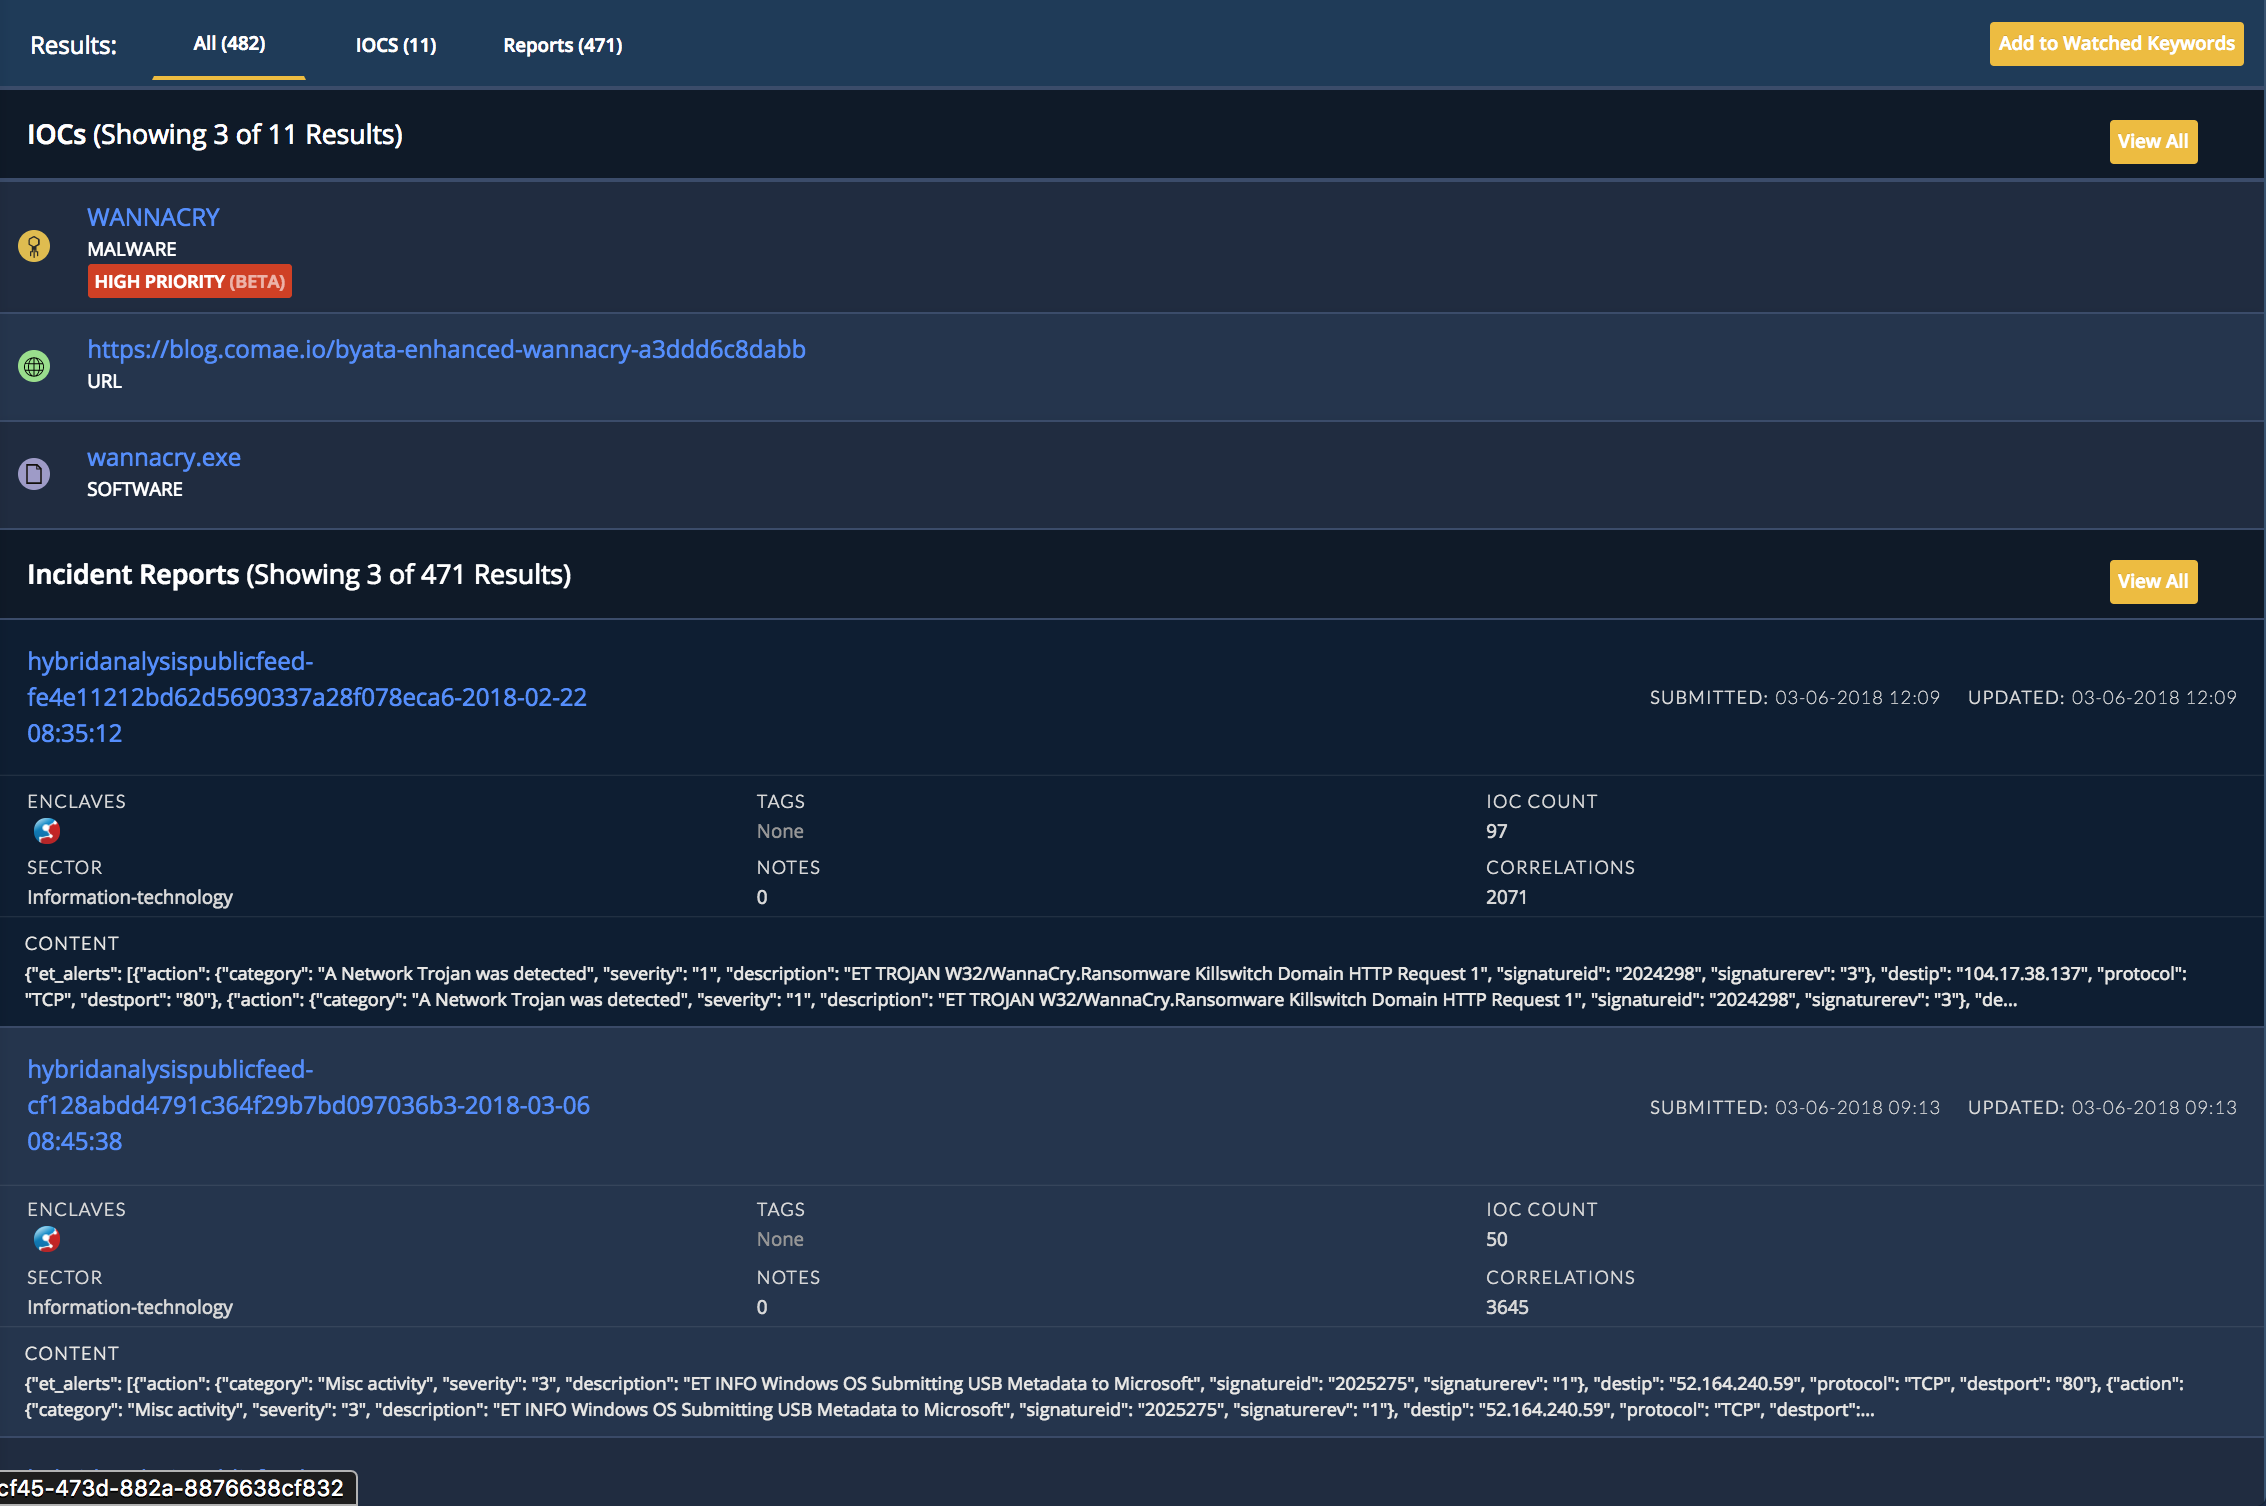Click View All for the IOCs section
The width and height of the screenshot is (2266, 1506).
[2152, 142]
